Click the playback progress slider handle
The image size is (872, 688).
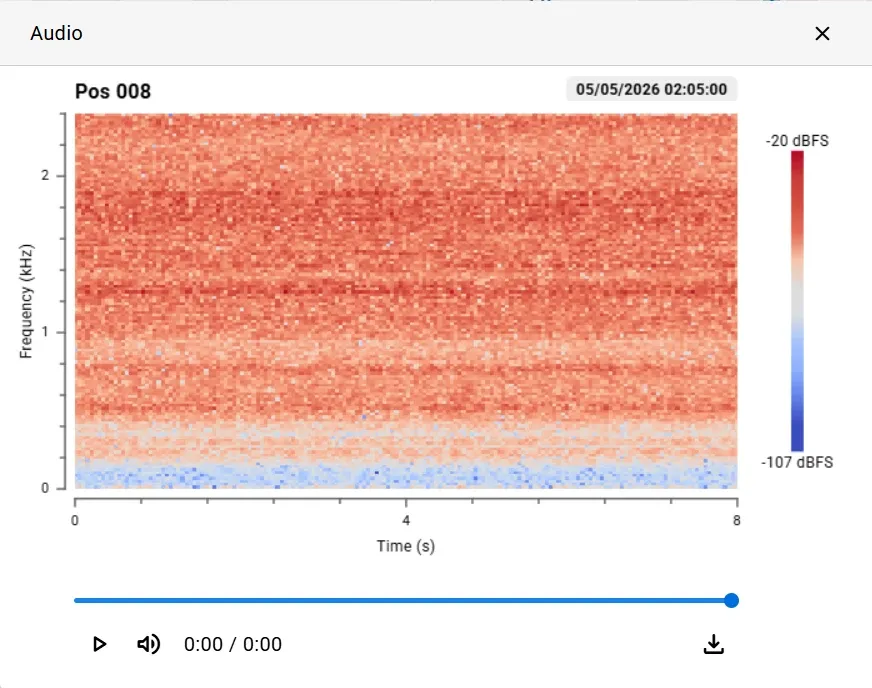[x=731, y=600]
